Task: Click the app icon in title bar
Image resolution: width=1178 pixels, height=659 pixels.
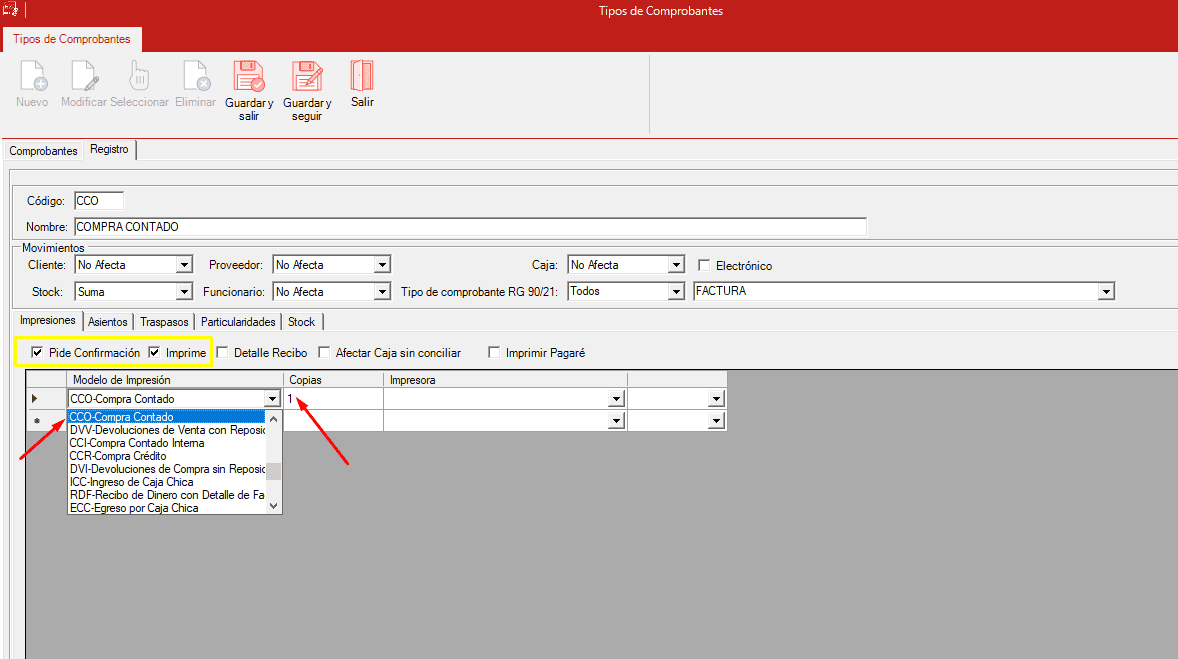Action: [10, 9]
